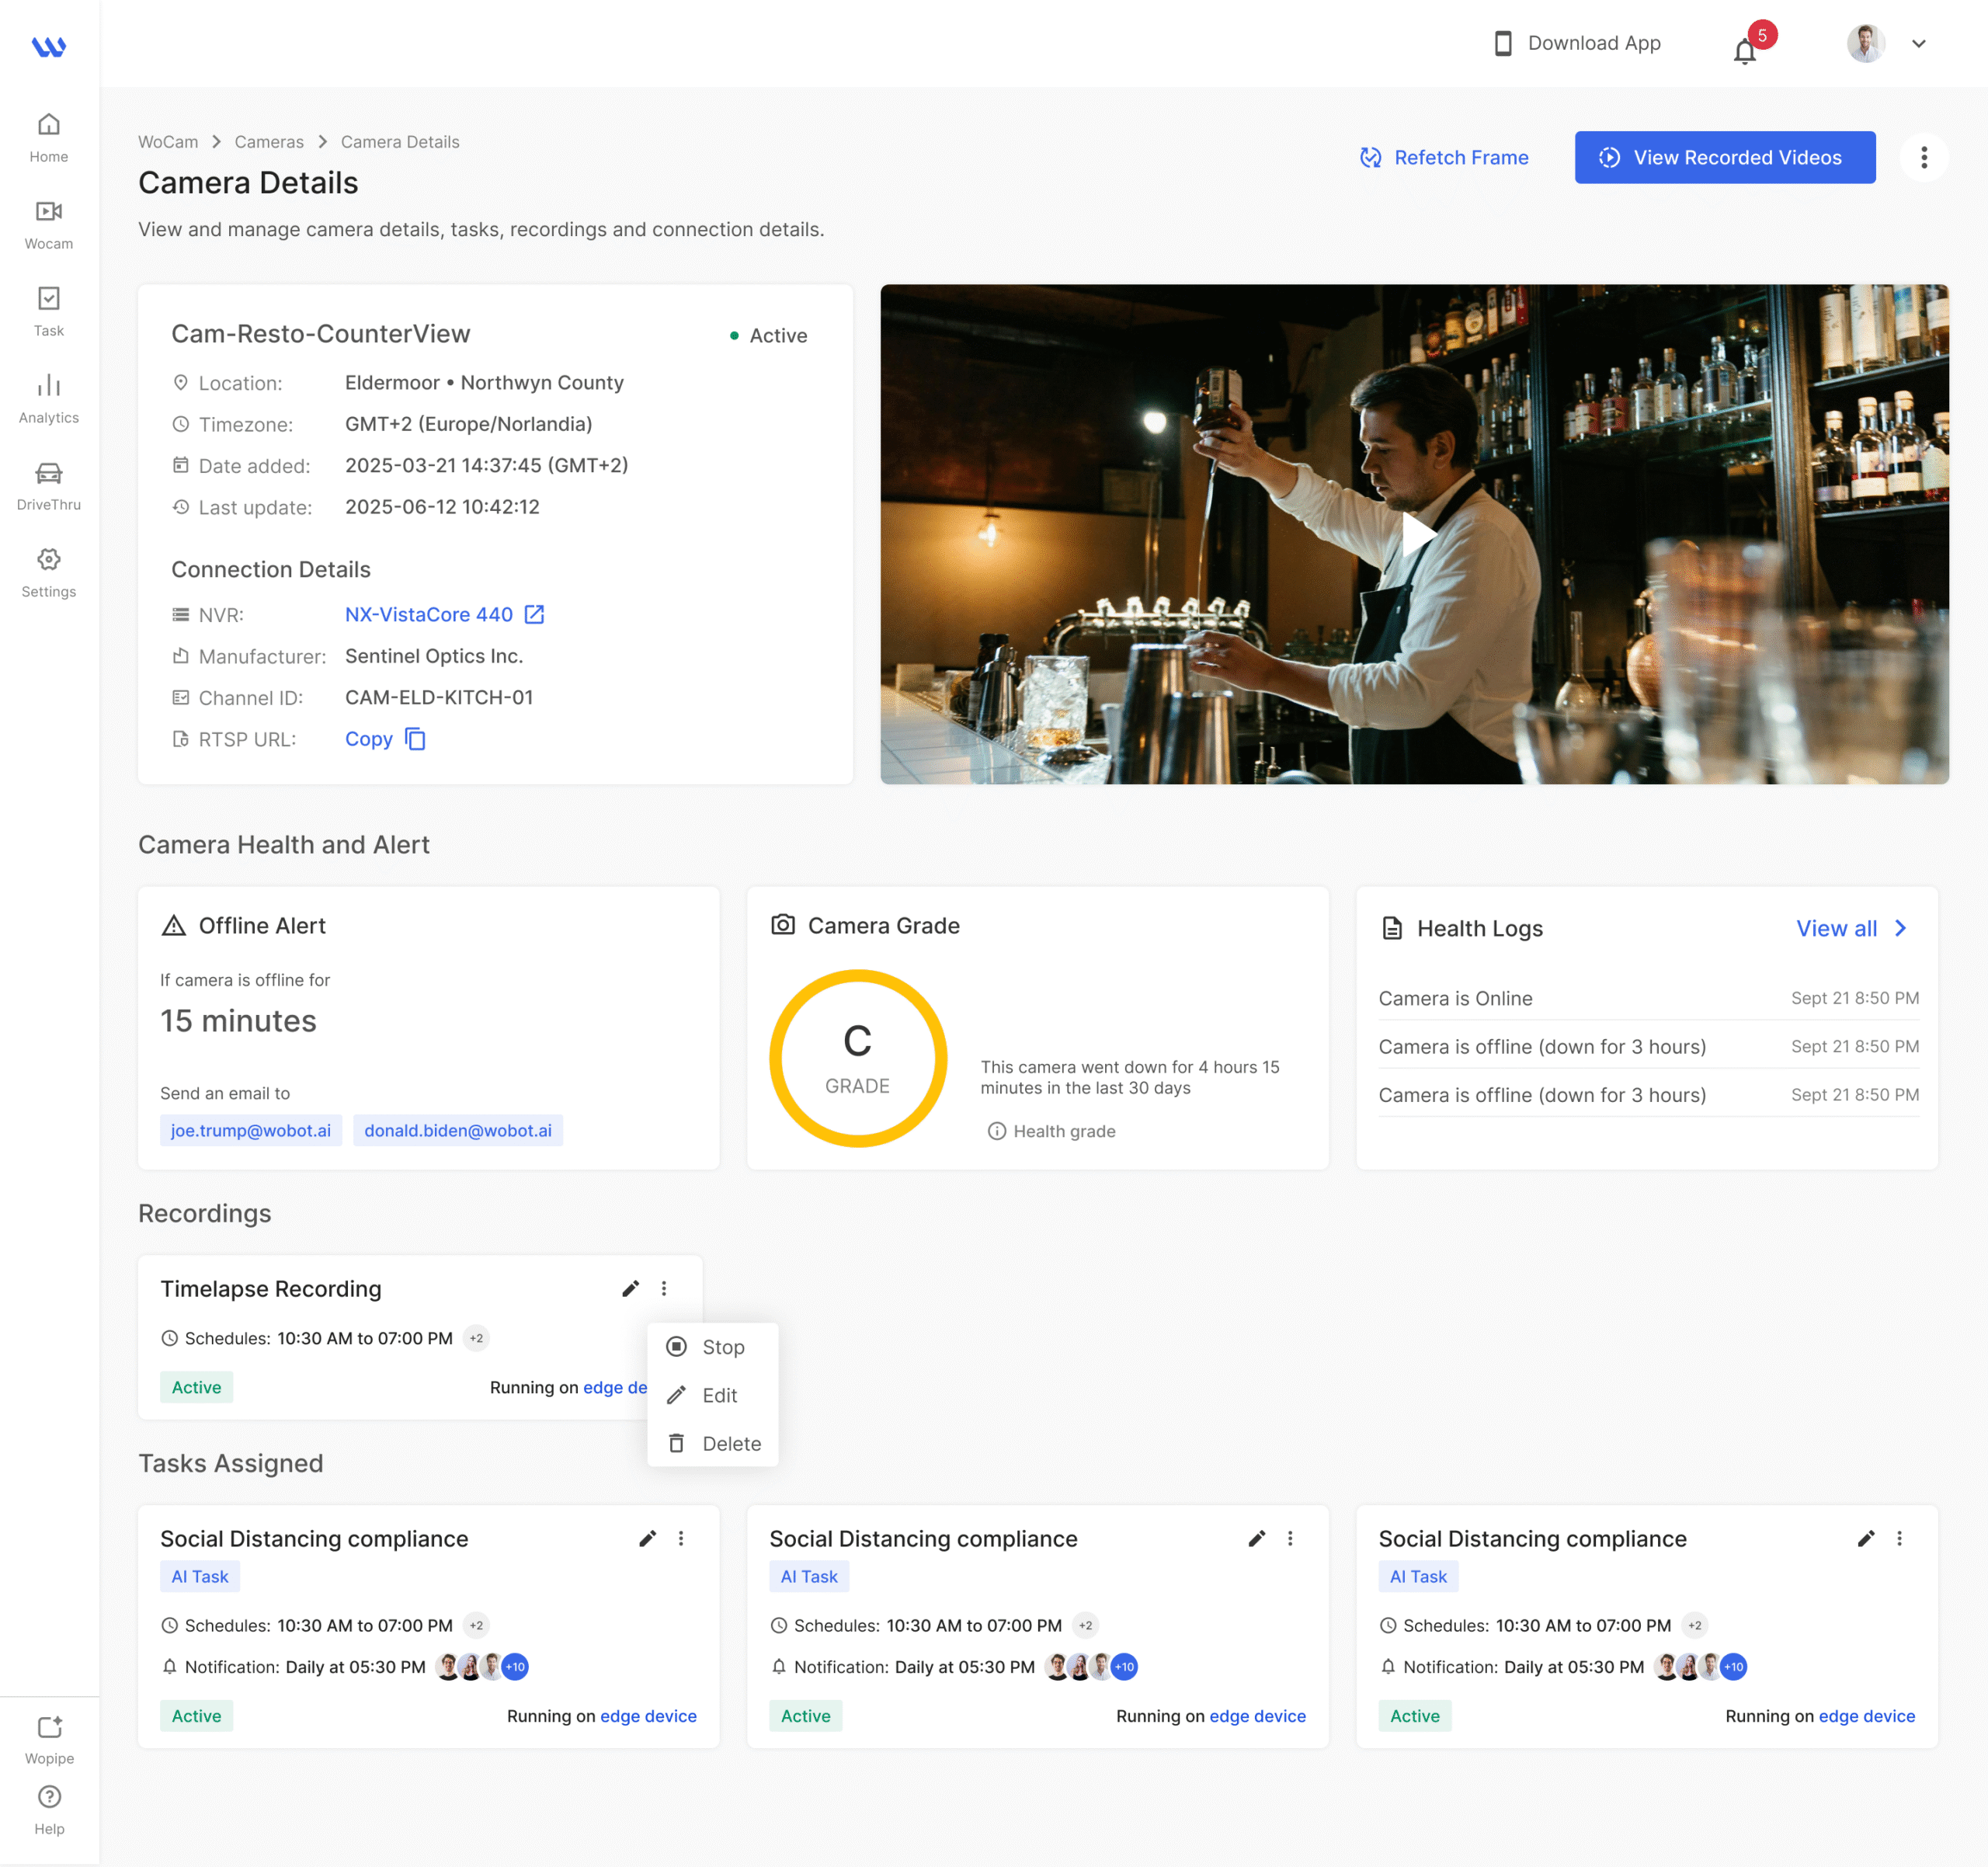
Task: Select Delete from the recording menu
Action: coord(712,1443)
